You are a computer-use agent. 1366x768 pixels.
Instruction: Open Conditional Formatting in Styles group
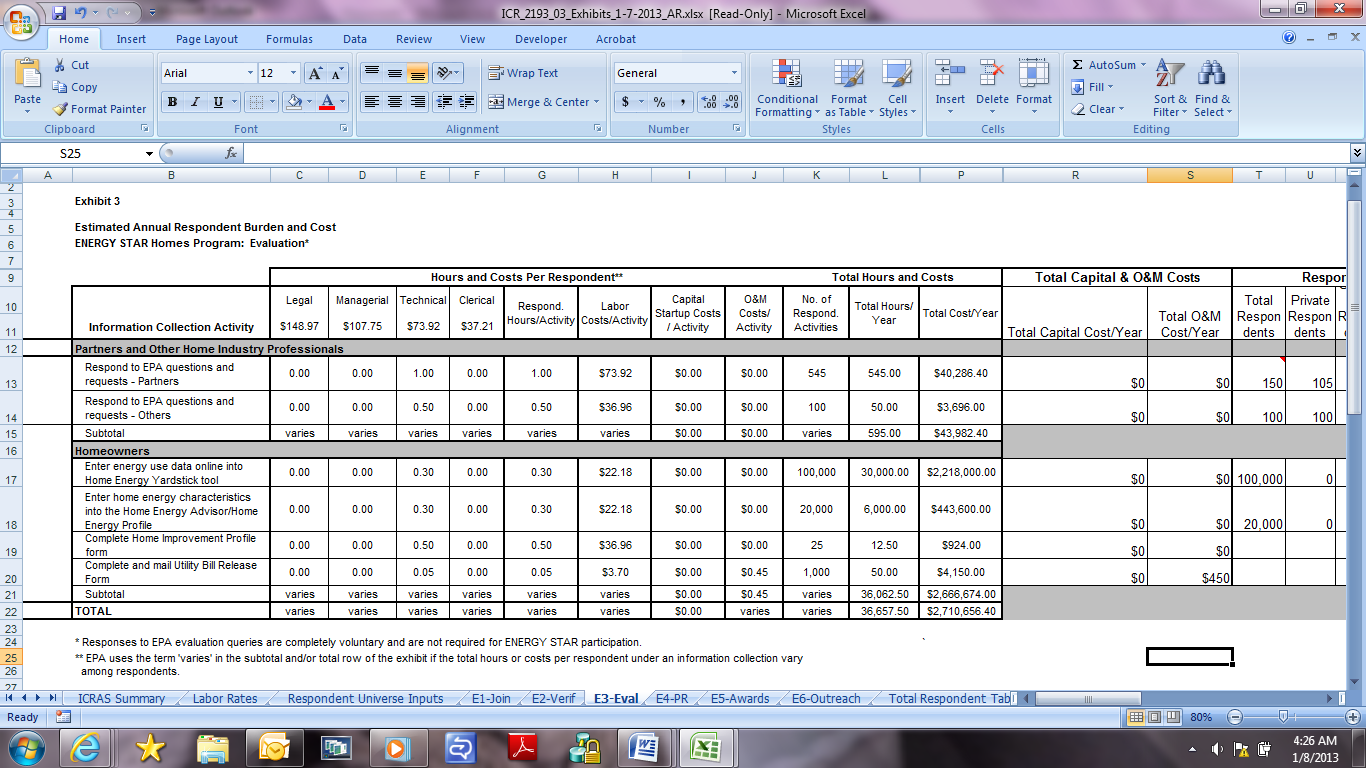(787, 90)
